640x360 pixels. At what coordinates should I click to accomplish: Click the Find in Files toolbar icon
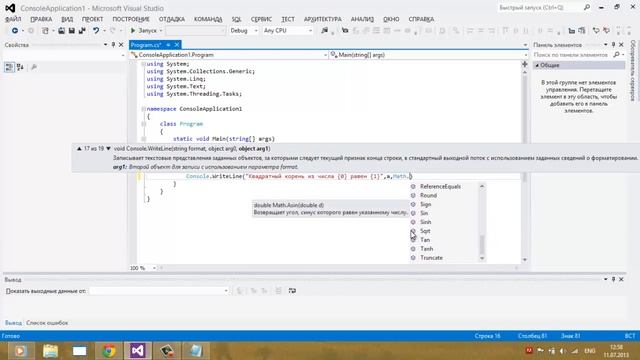pos(324,31)
